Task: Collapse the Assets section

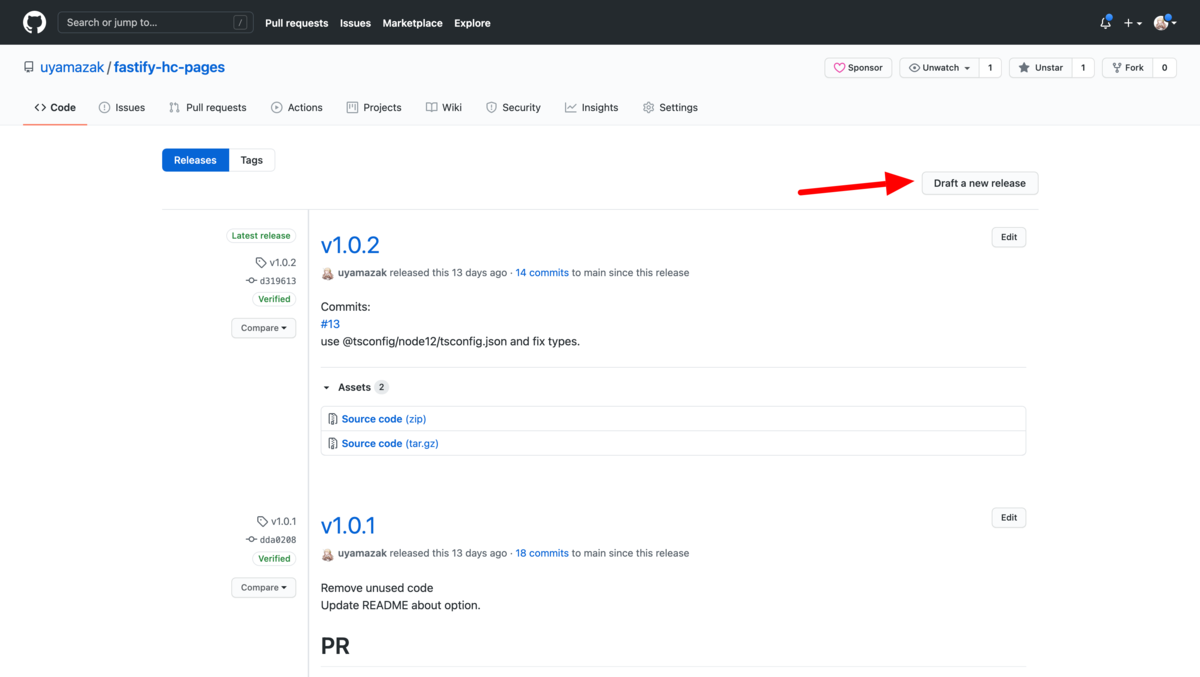Action: point(354,387)
